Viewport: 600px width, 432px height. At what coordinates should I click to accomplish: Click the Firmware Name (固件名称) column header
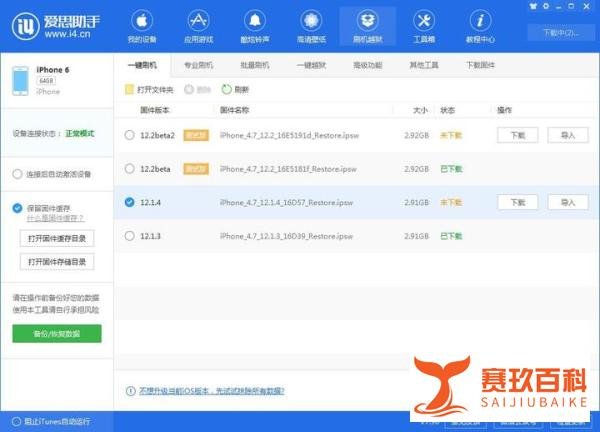click(x=234, y=110)
